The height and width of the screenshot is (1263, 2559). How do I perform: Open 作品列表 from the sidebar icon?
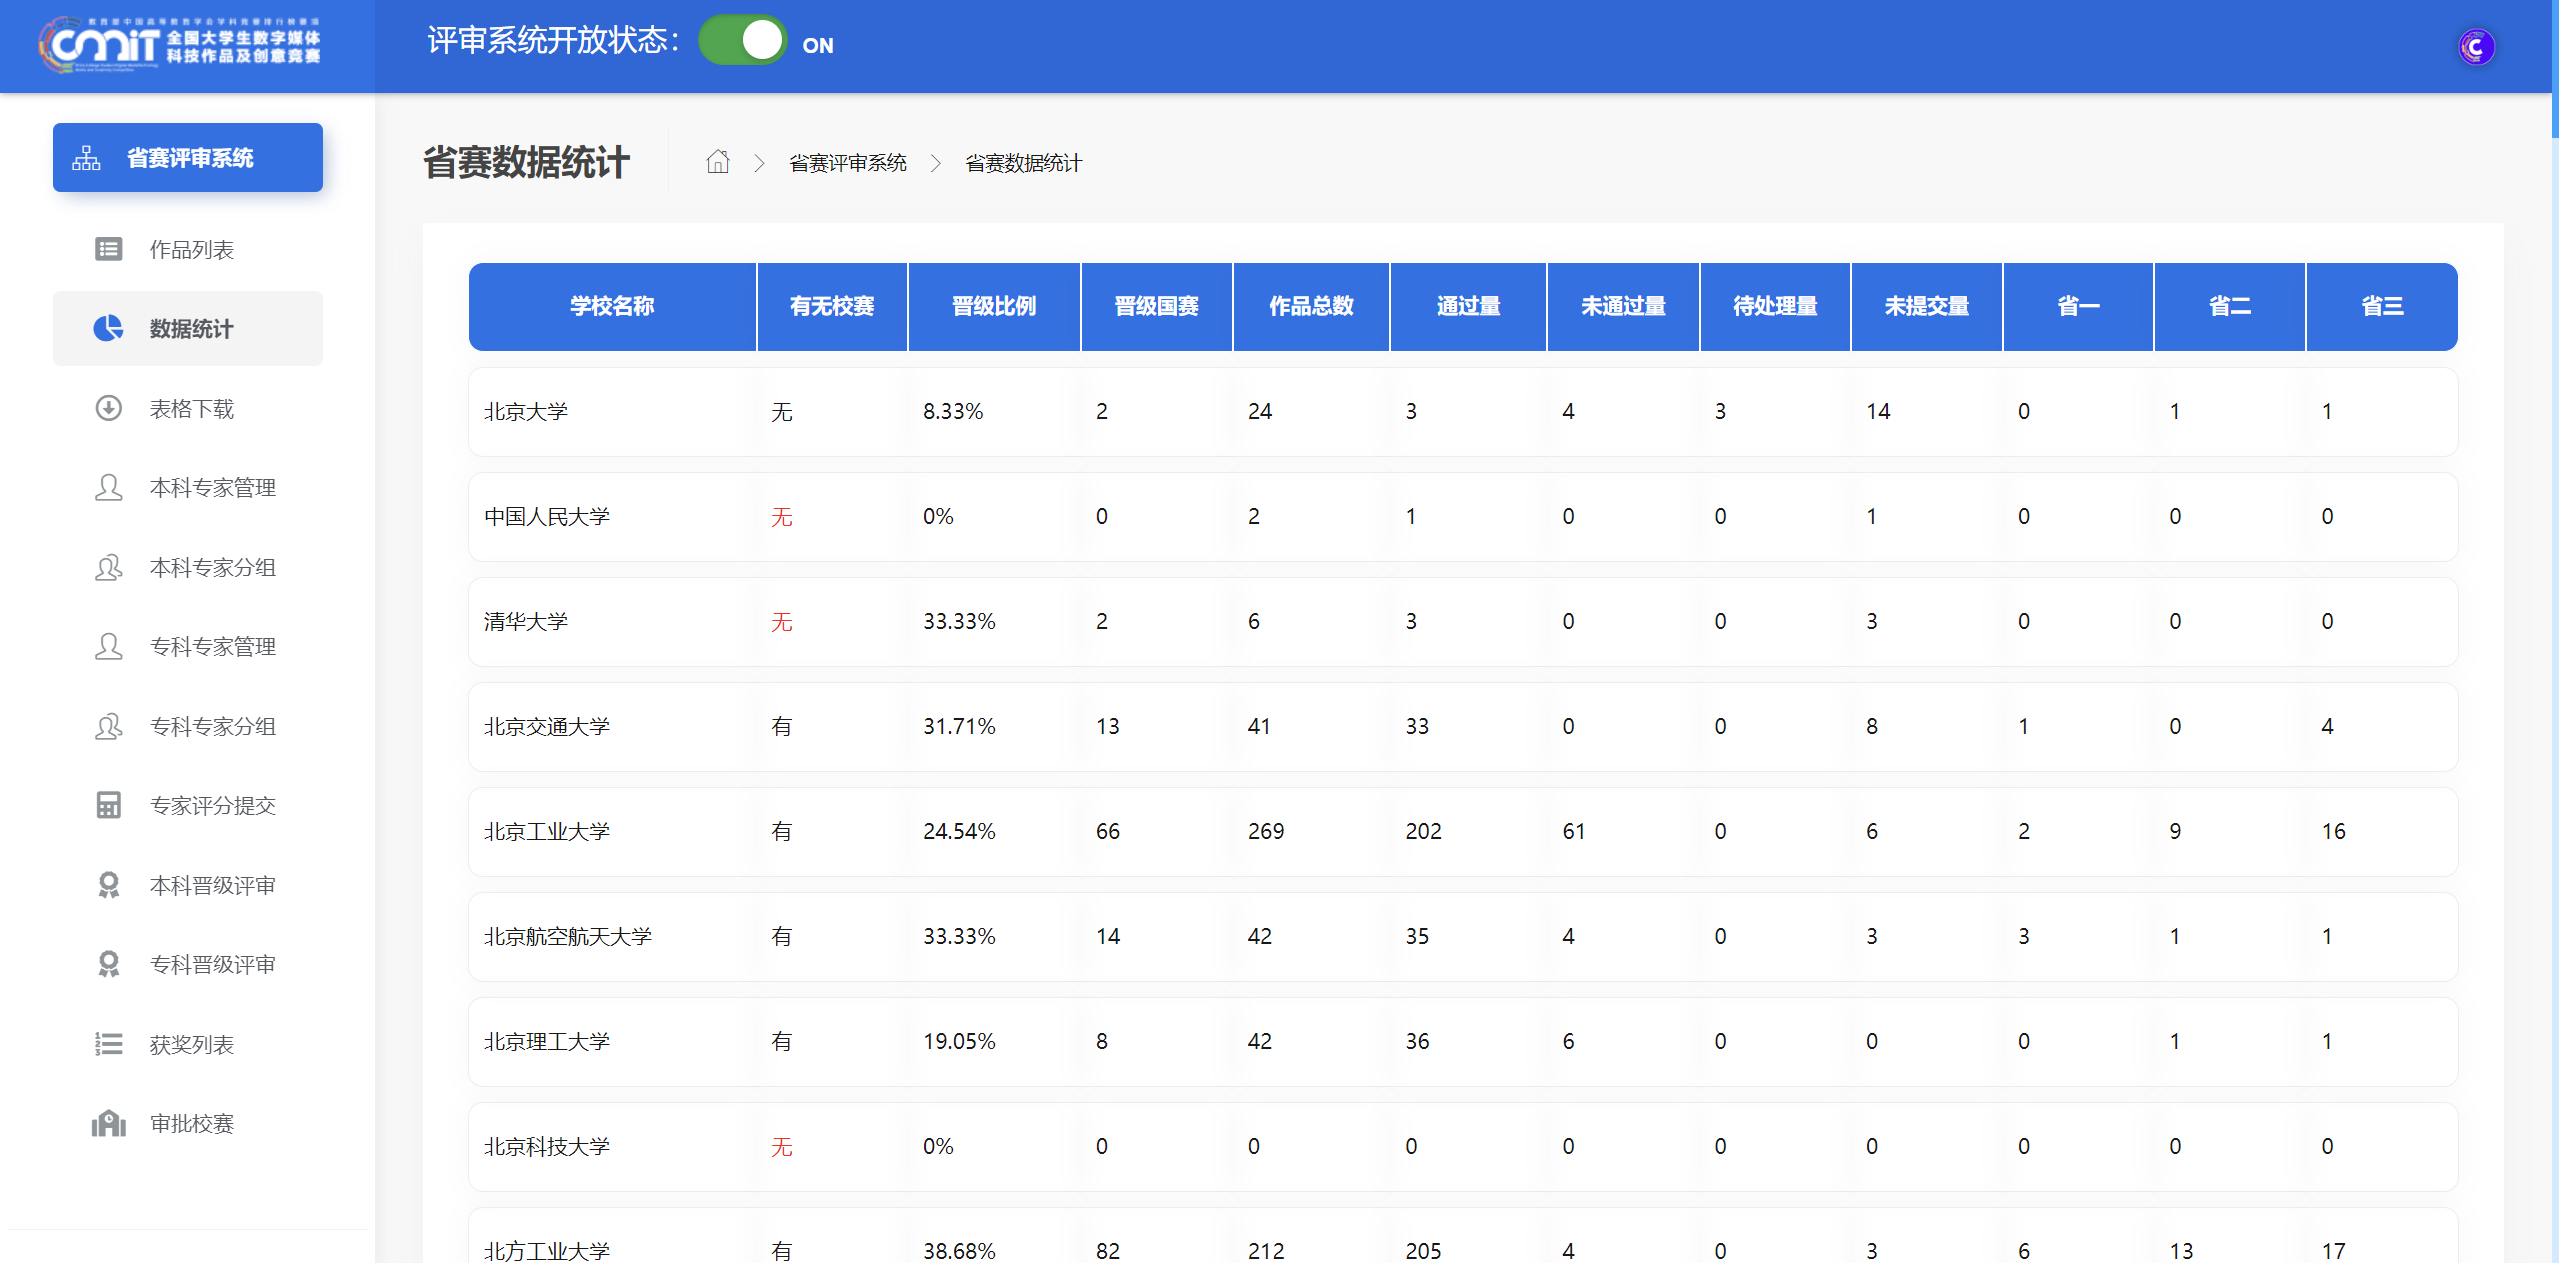[108, 249]
